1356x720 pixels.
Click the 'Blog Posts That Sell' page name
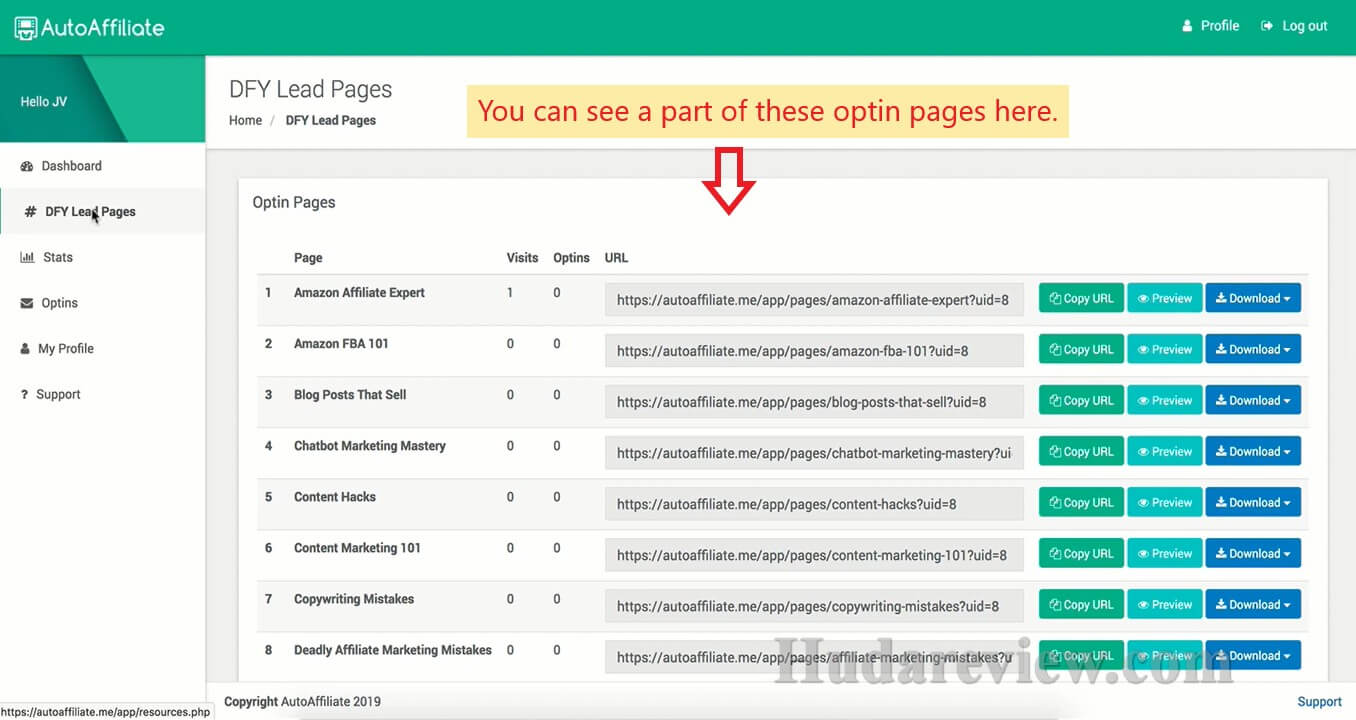(350, 395)
